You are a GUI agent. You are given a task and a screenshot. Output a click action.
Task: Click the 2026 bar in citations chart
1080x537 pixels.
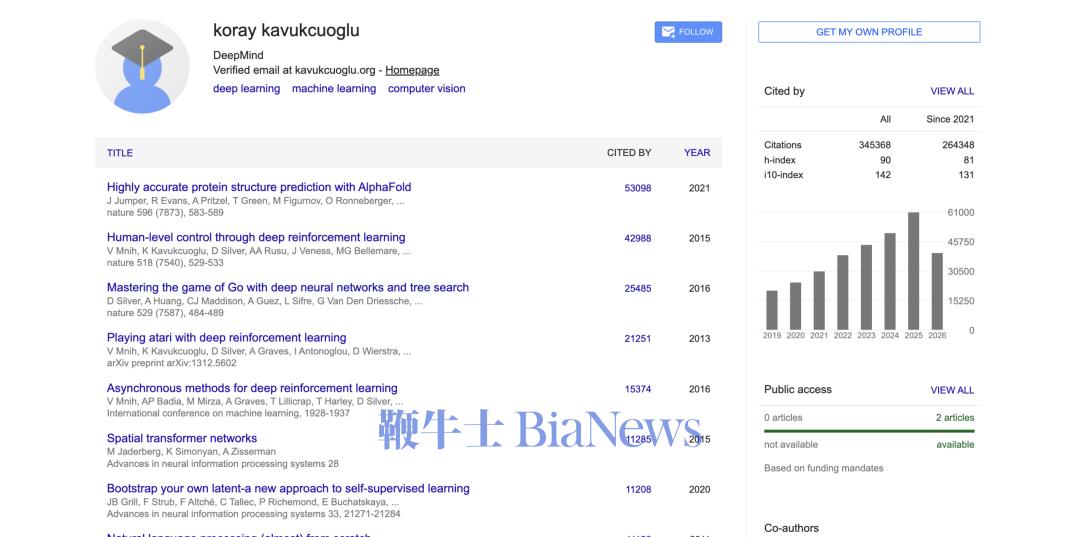tap(937, 292)
